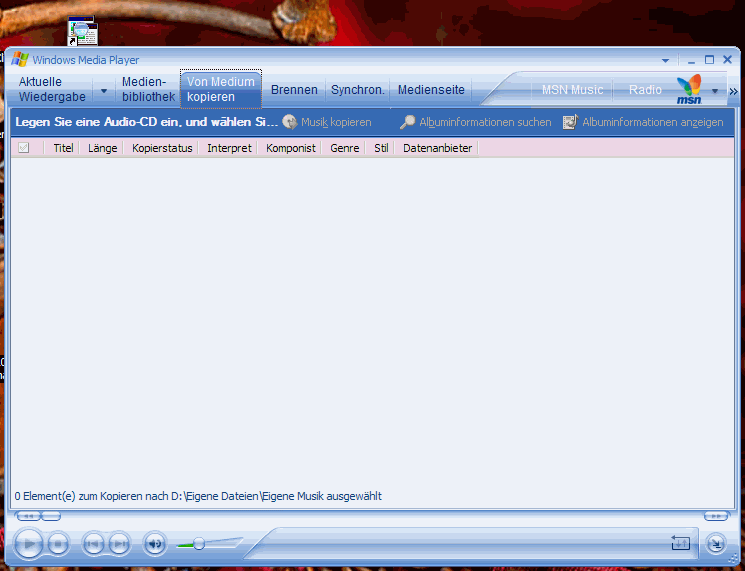Click the album info notes icon
Image resolution: width=745 pixels, height=571 pixels.
coord(570,122)
